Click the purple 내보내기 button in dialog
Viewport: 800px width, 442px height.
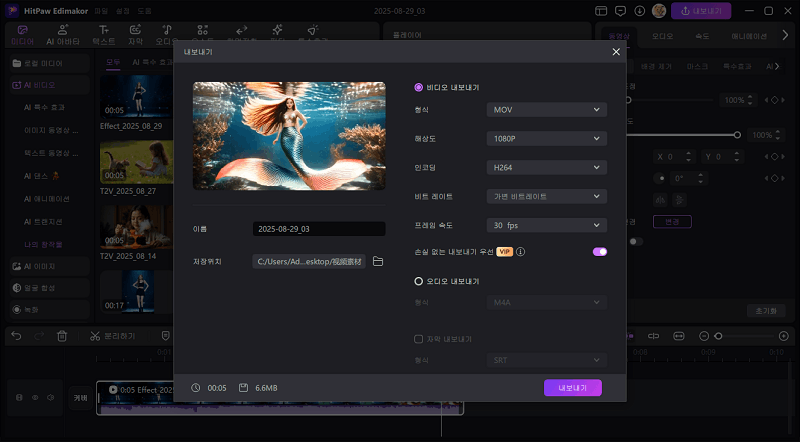(x=572, y=387)
